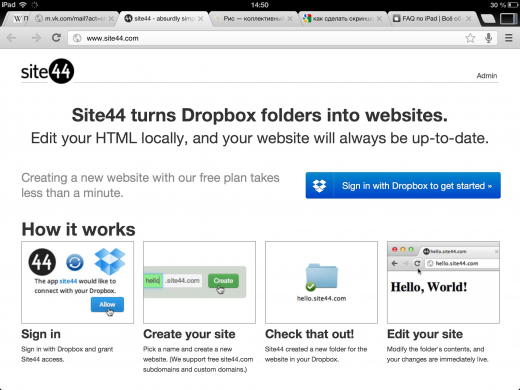The width and height of the screenshot is (520, 390).
Task: Reload the page with the refresh icon
Action: 56,38
